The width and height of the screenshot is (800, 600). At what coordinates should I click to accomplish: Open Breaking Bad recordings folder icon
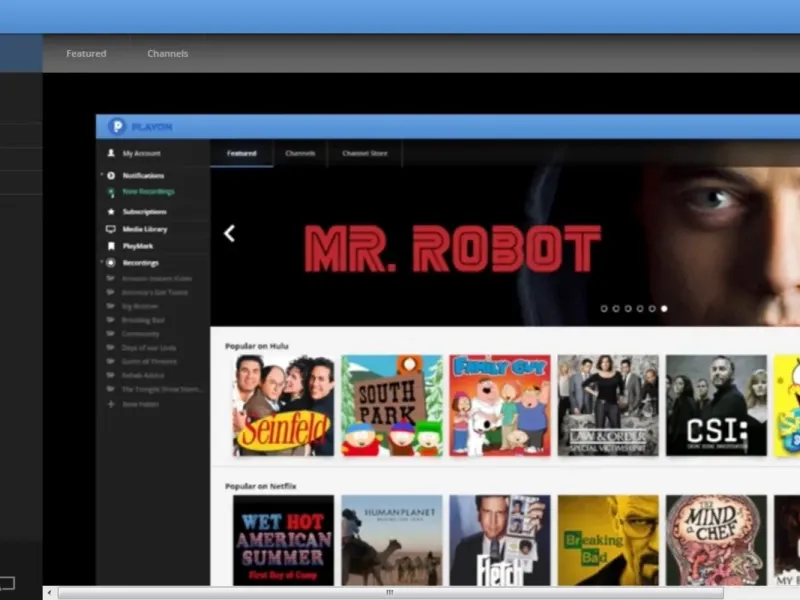point(110,320)
